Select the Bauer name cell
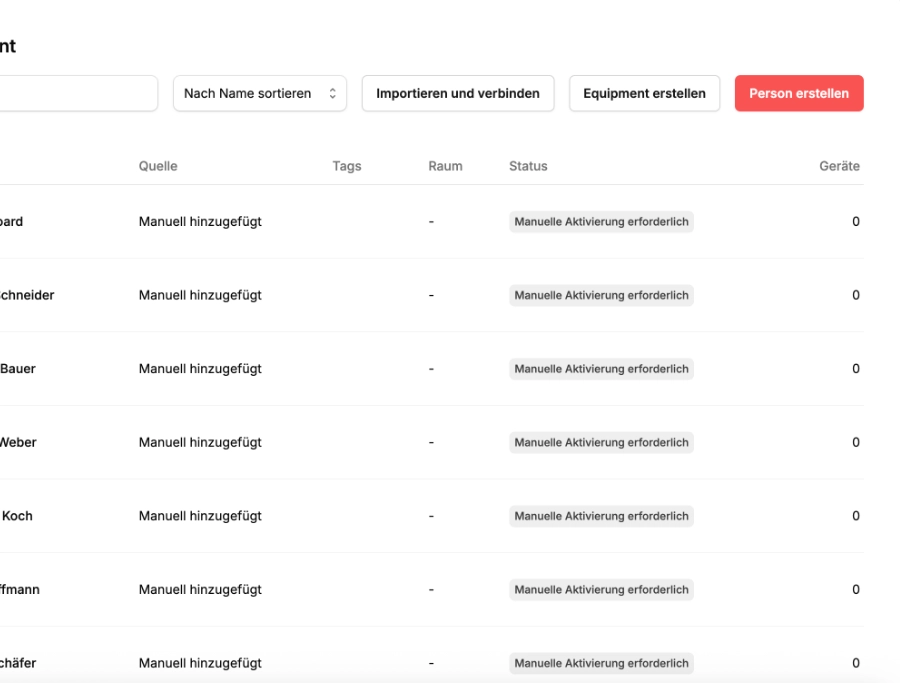 tap(18, 369)
